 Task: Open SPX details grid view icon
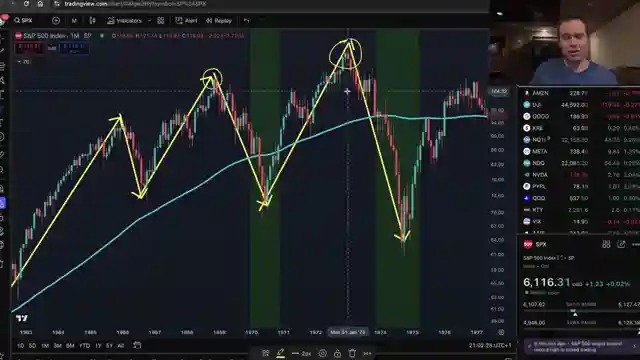point(606,244)
